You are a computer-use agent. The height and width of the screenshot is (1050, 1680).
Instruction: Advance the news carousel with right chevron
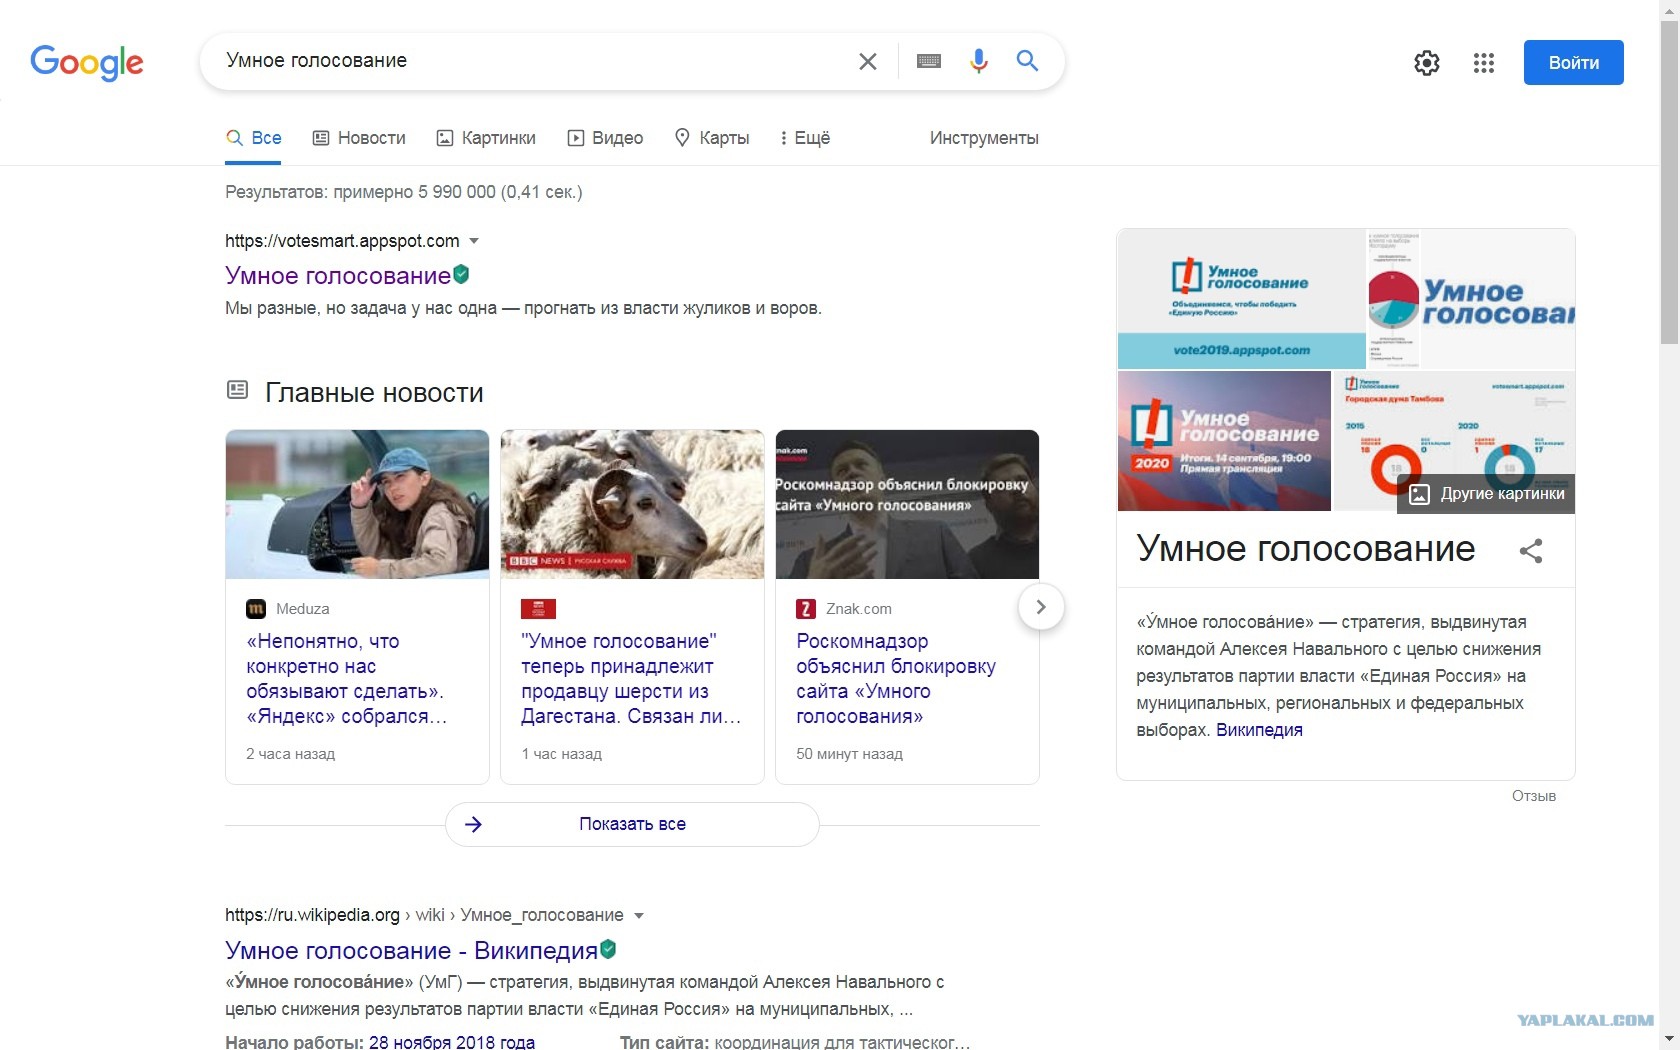click(x=1041, y=607)
